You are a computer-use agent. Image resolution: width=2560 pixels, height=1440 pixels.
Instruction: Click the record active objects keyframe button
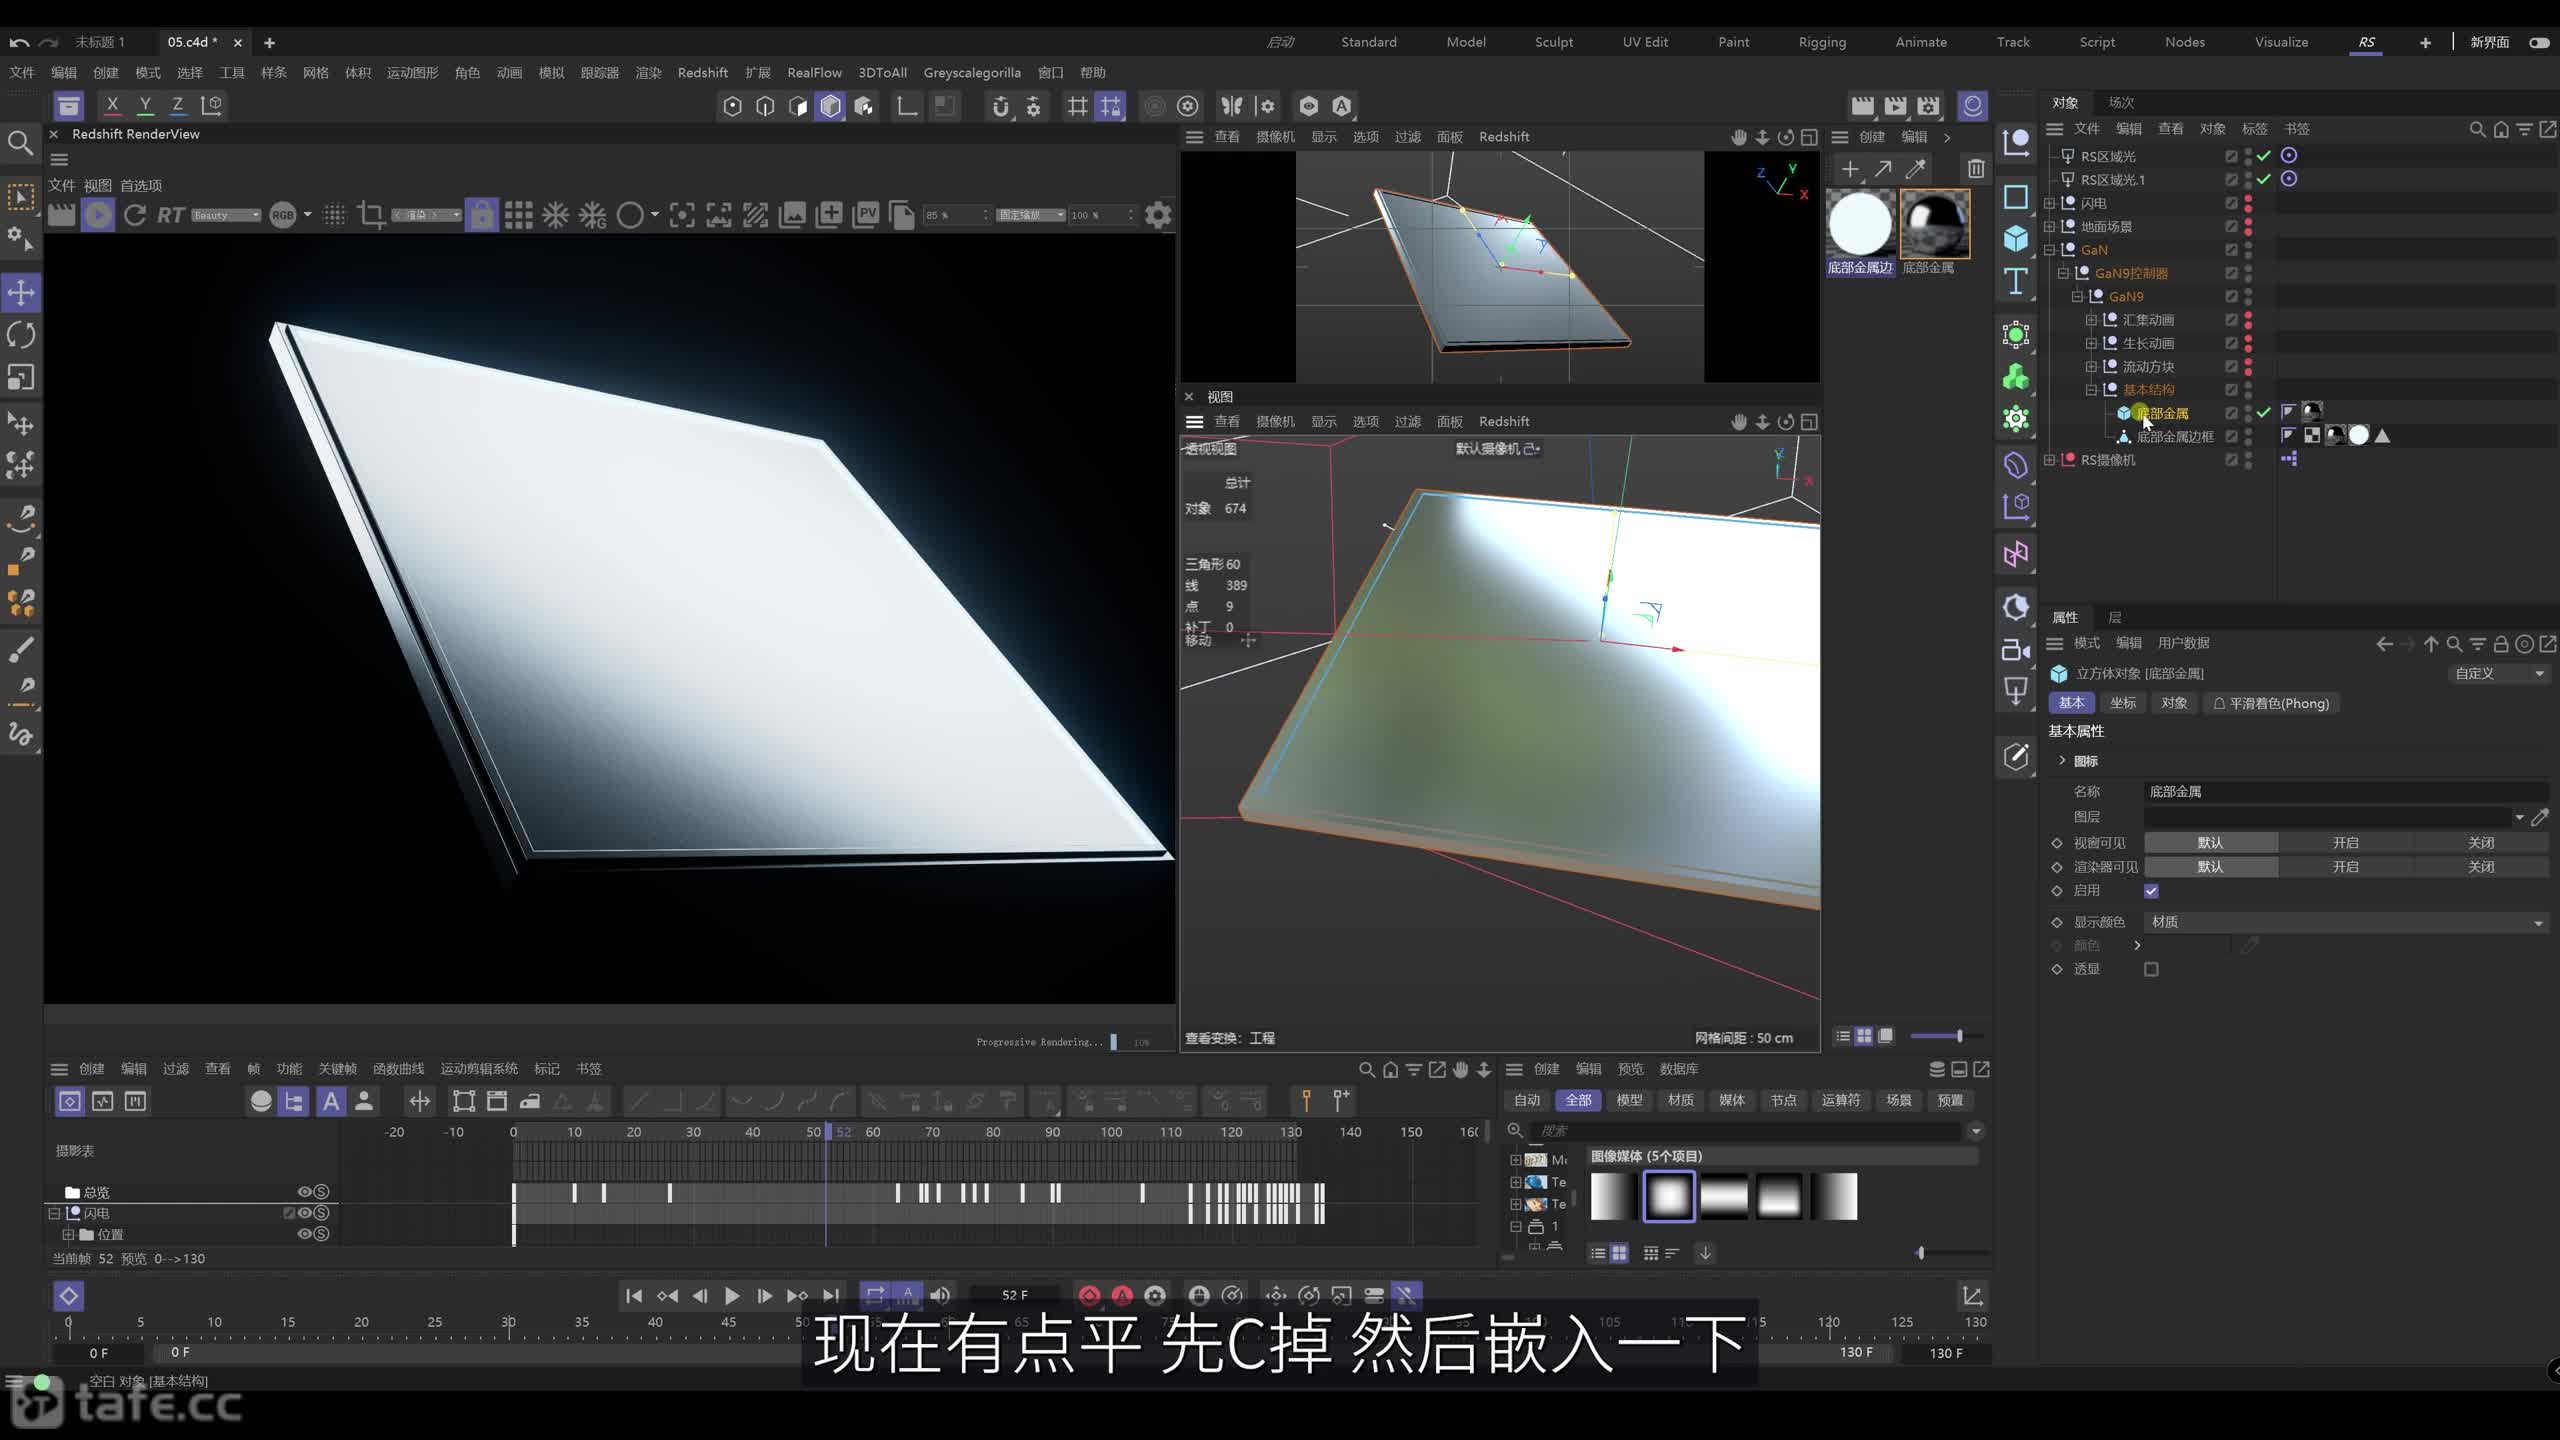tap(1089, 1296)
